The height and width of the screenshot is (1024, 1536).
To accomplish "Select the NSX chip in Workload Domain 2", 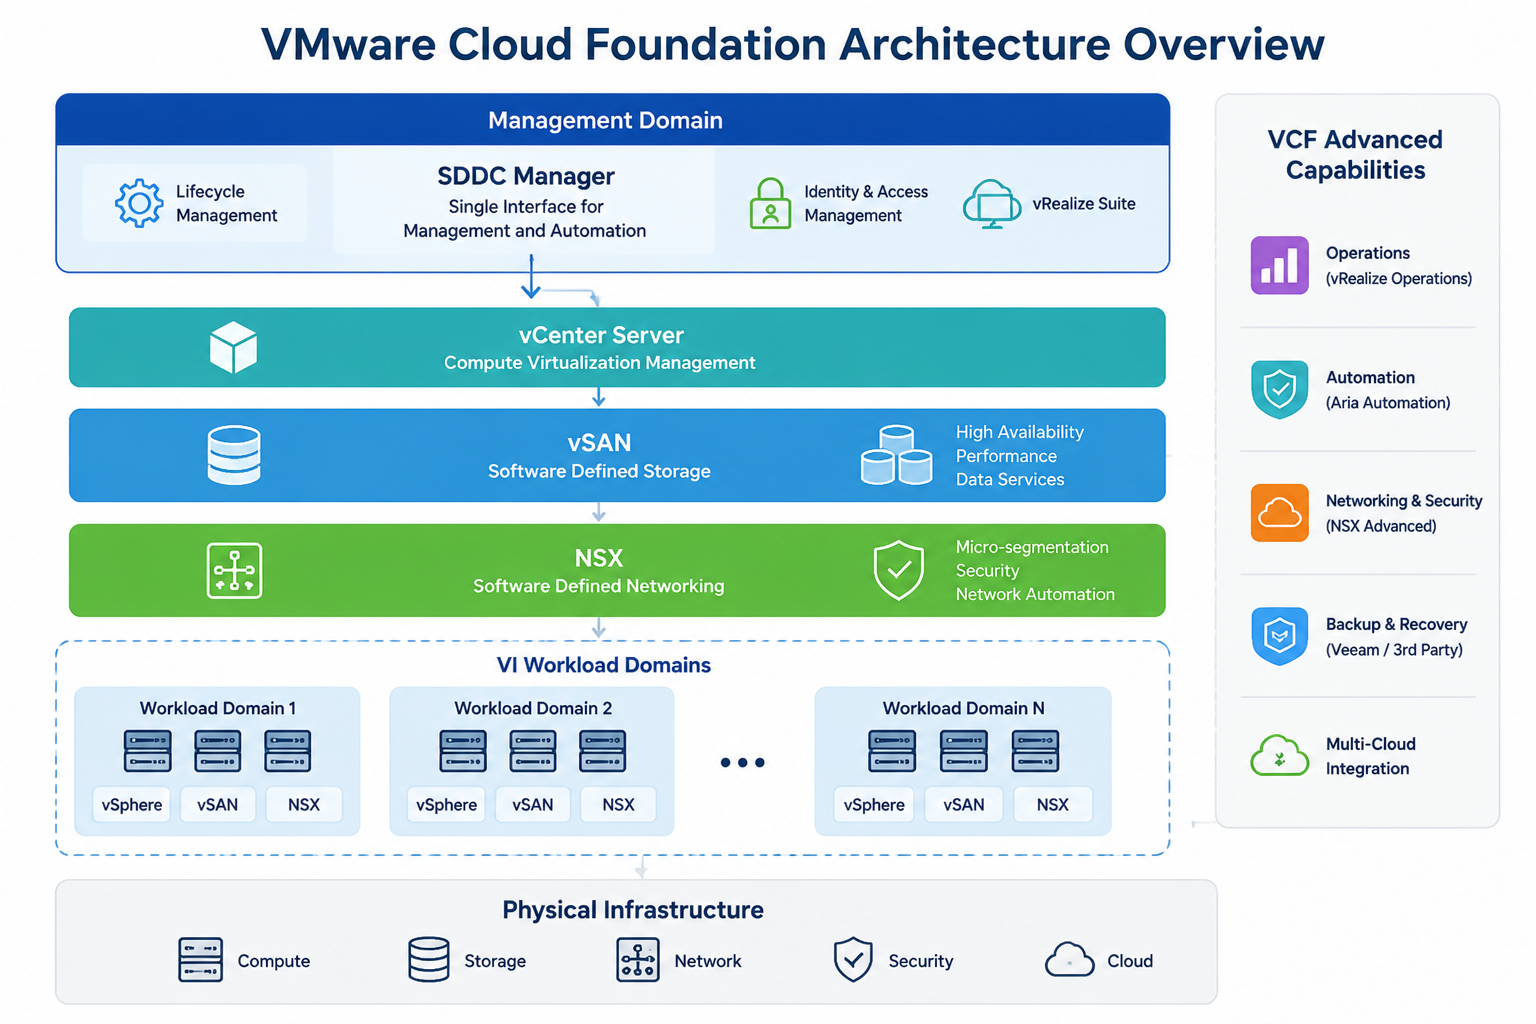I will [x=618, y=805].
